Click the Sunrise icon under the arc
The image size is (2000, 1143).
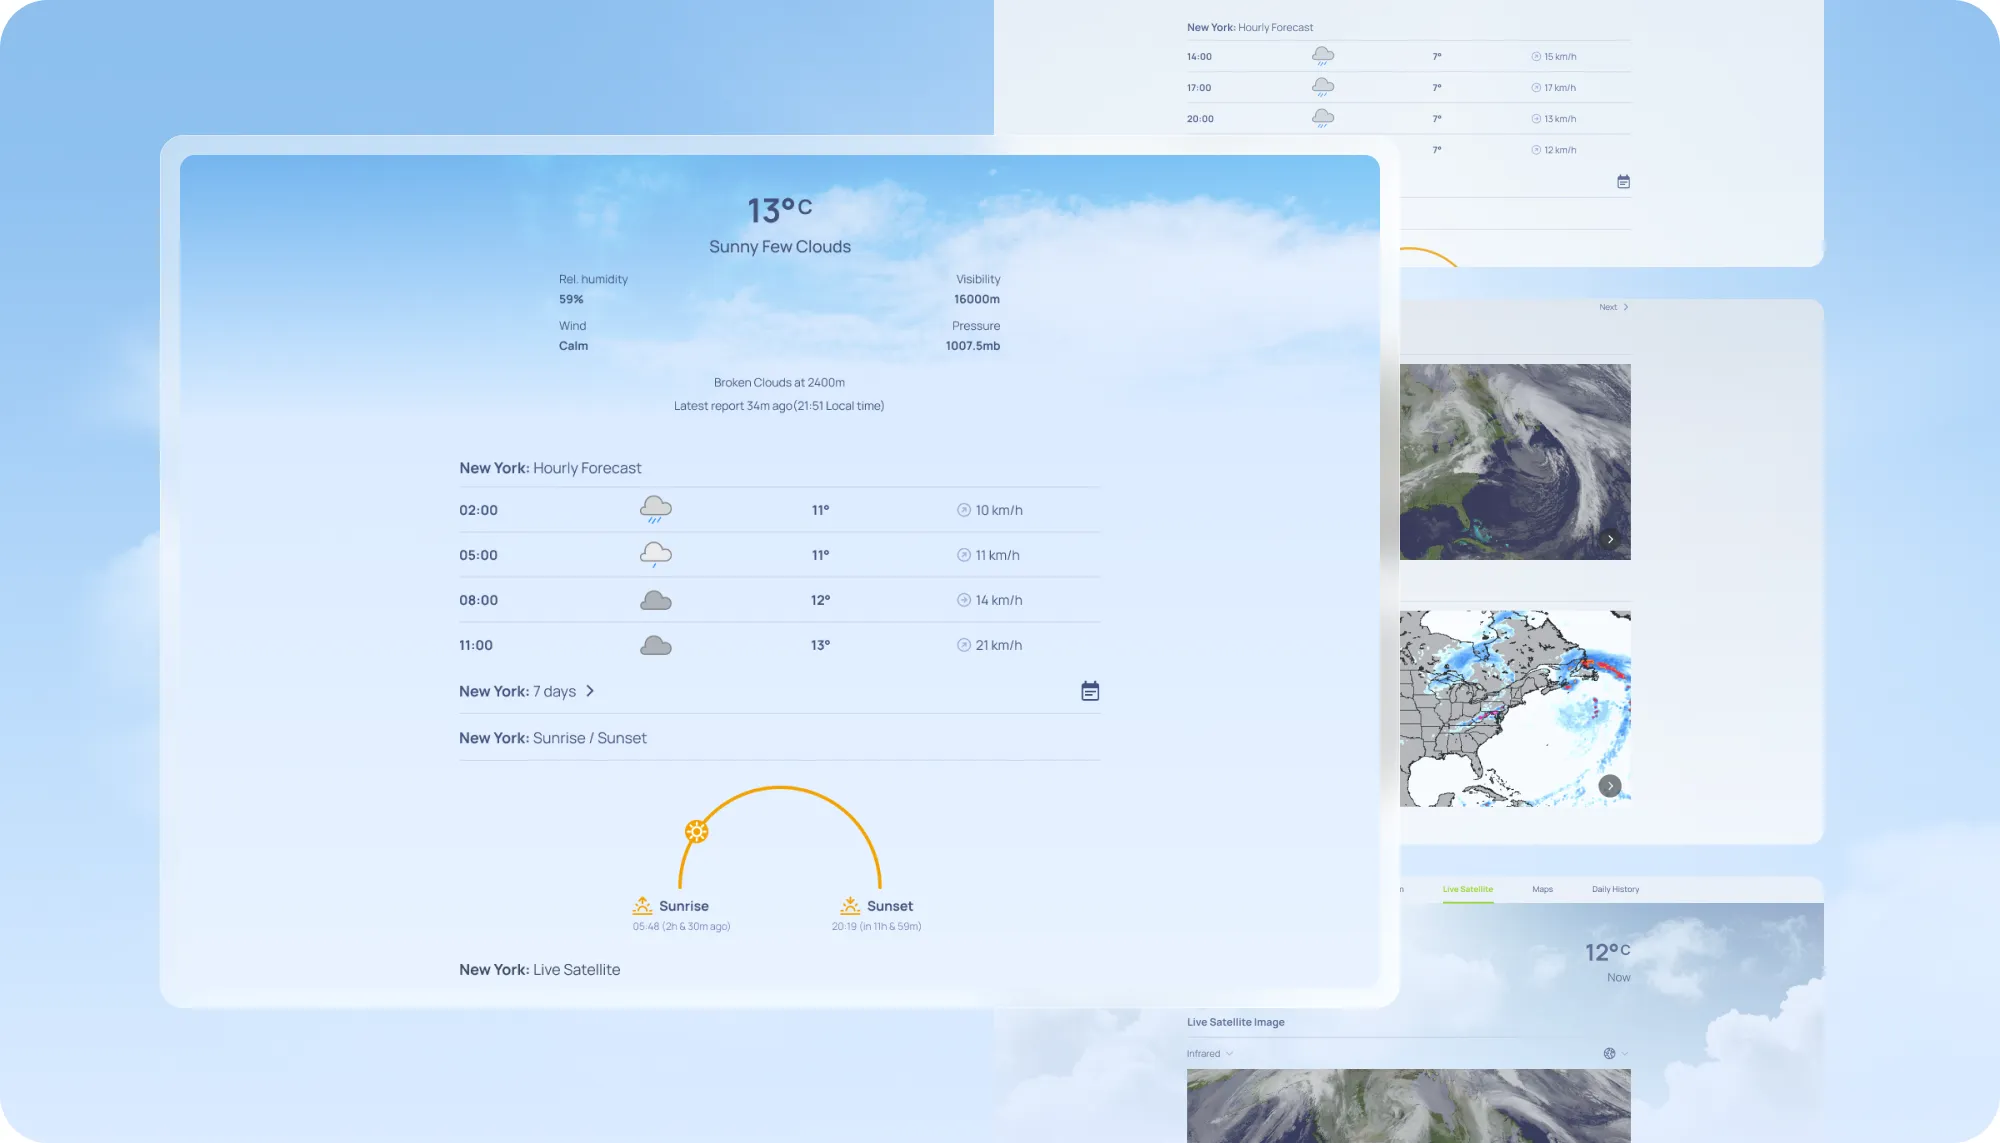642,906
